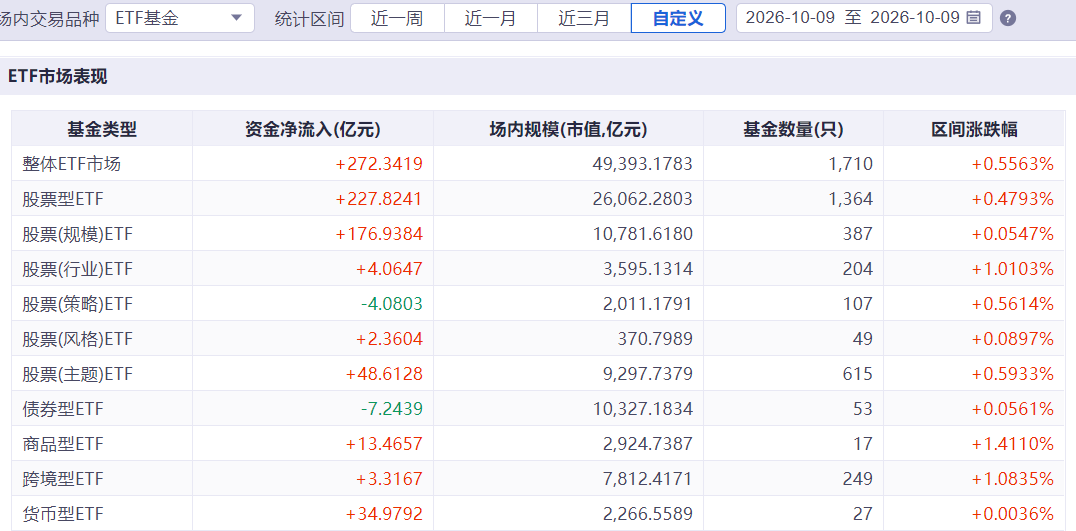Click the 基金数量(只) column header

[x=793, y=129]
